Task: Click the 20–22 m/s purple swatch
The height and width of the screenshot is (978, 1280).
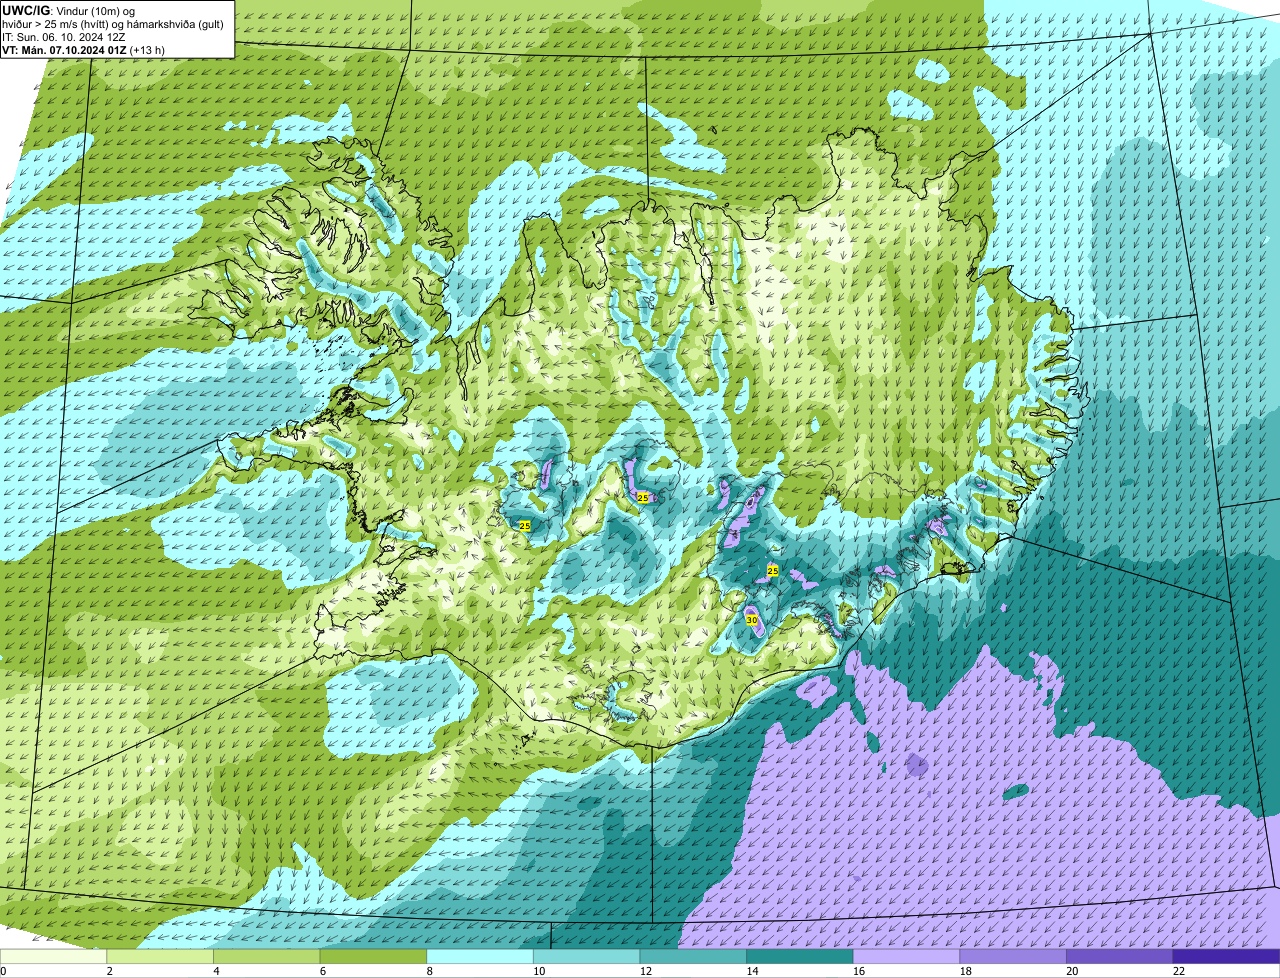Action: point(1119,956)
